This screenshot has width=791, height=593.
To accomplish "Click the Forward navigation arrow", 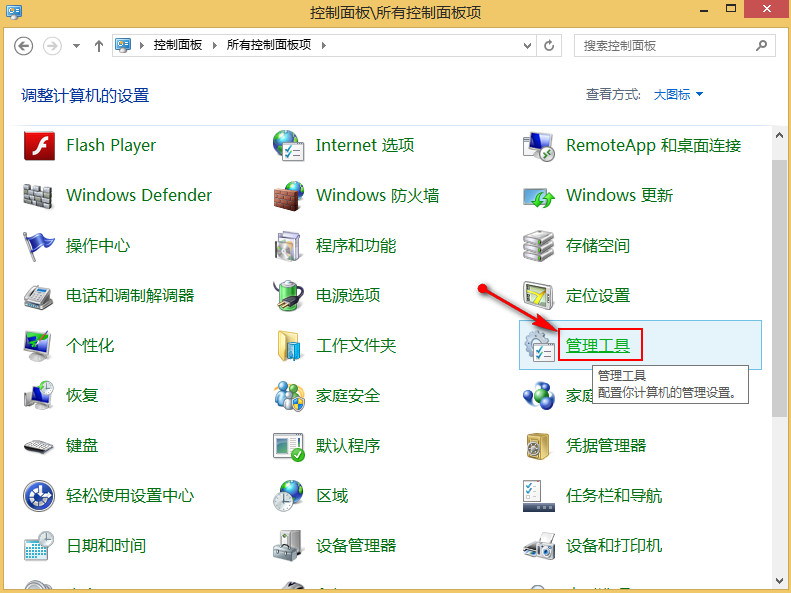I will point(52,46).
